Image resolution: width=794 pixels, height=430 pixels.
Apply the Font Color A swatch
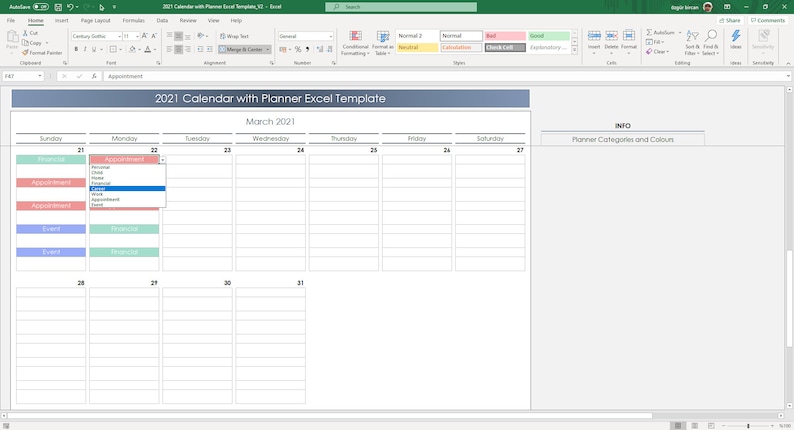[x=147, y=49]
